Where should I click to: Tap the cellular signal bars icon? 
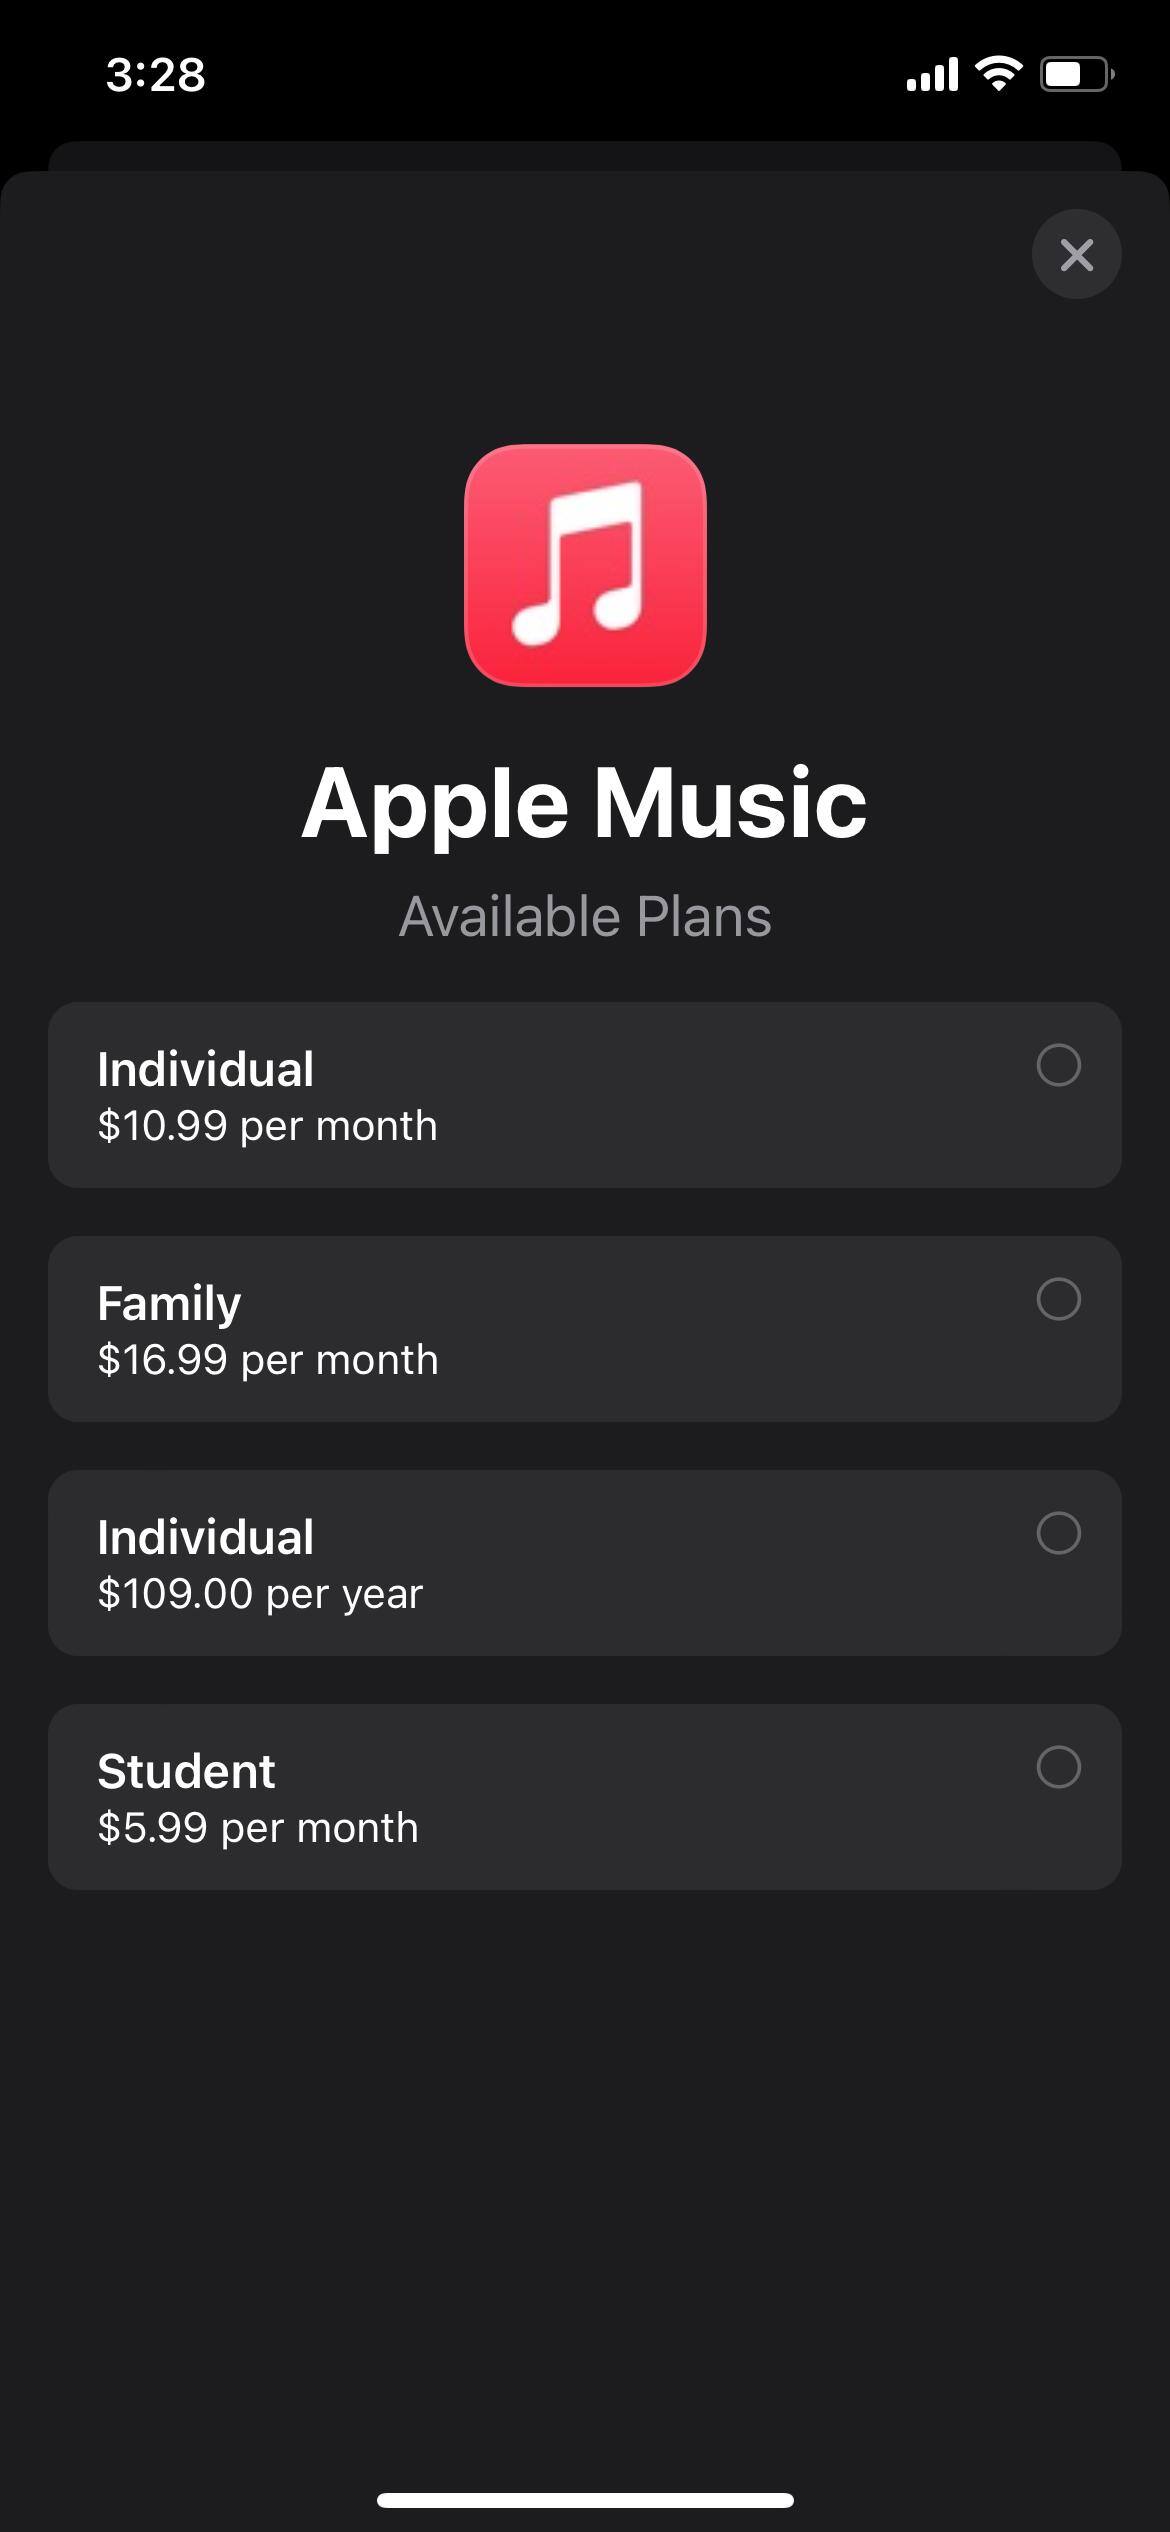[931, 74]
